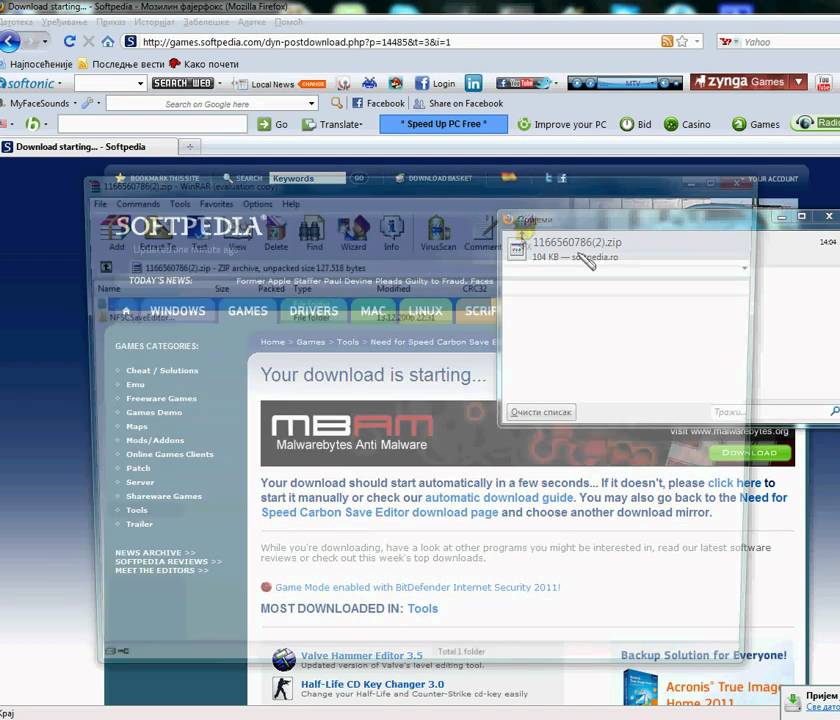
Task: Open WinRAR Favorites menu
Action: click(x=216, y=204)
